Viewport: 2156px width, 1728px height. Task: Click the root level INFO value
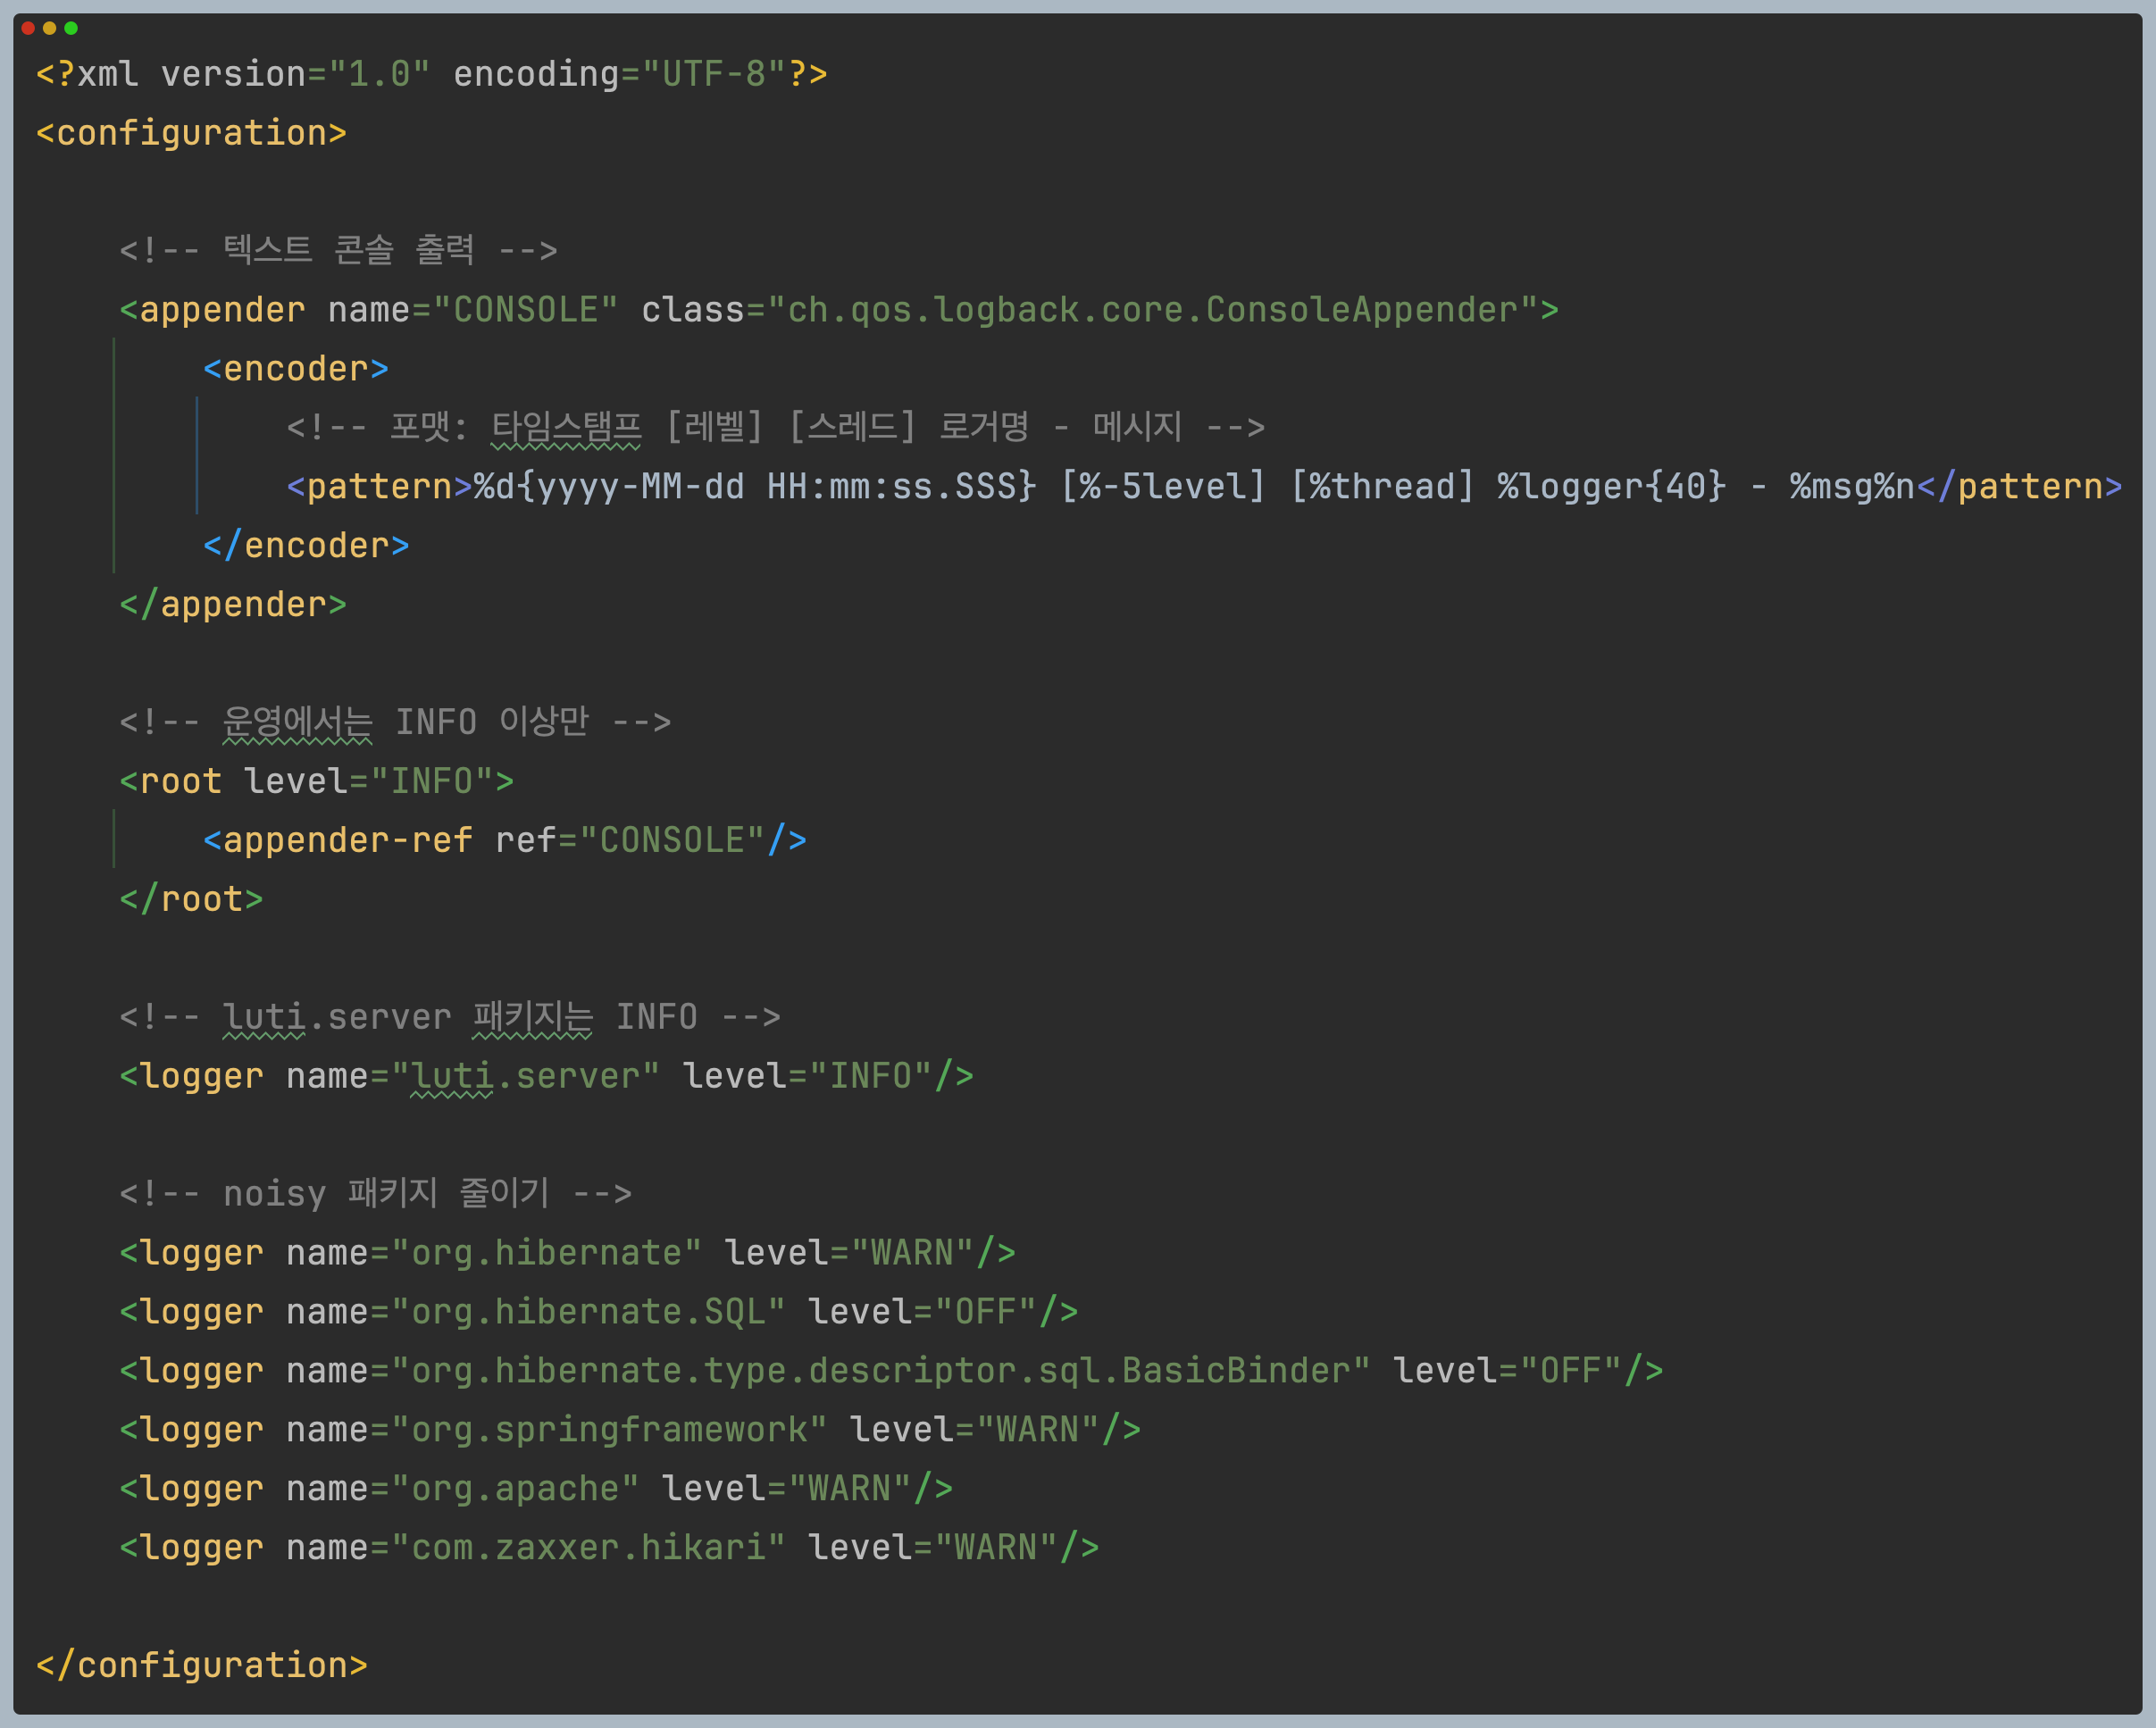431,781
